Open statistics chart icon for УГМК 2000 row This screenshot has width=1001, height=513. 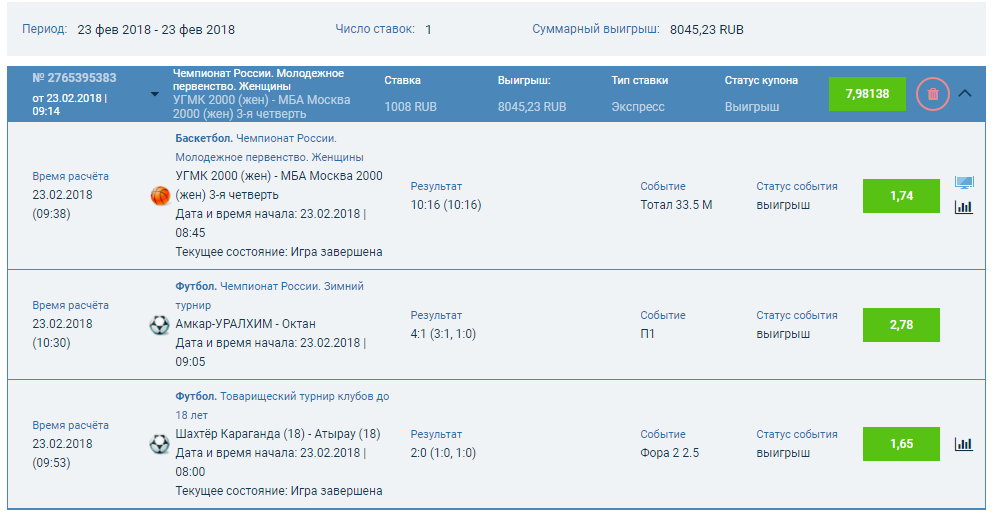click(964, 207)
